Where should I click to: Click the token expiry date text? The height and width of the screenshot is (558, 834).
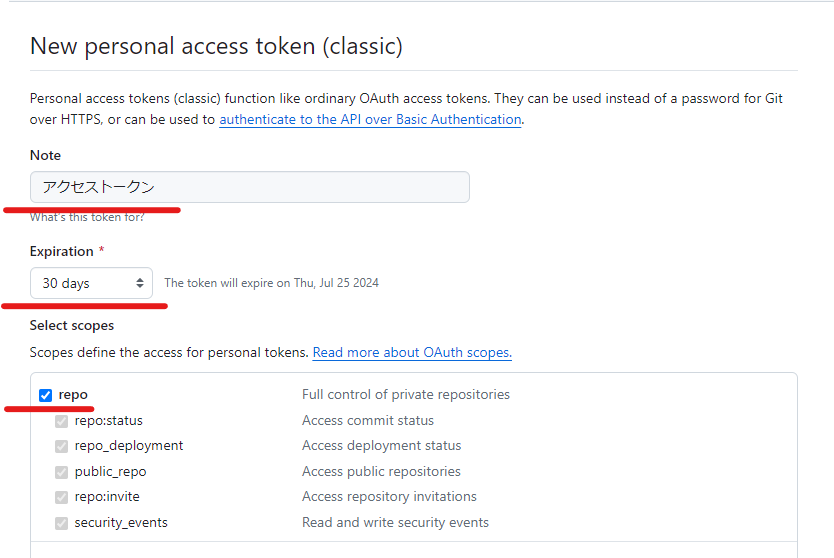[271, 283]
